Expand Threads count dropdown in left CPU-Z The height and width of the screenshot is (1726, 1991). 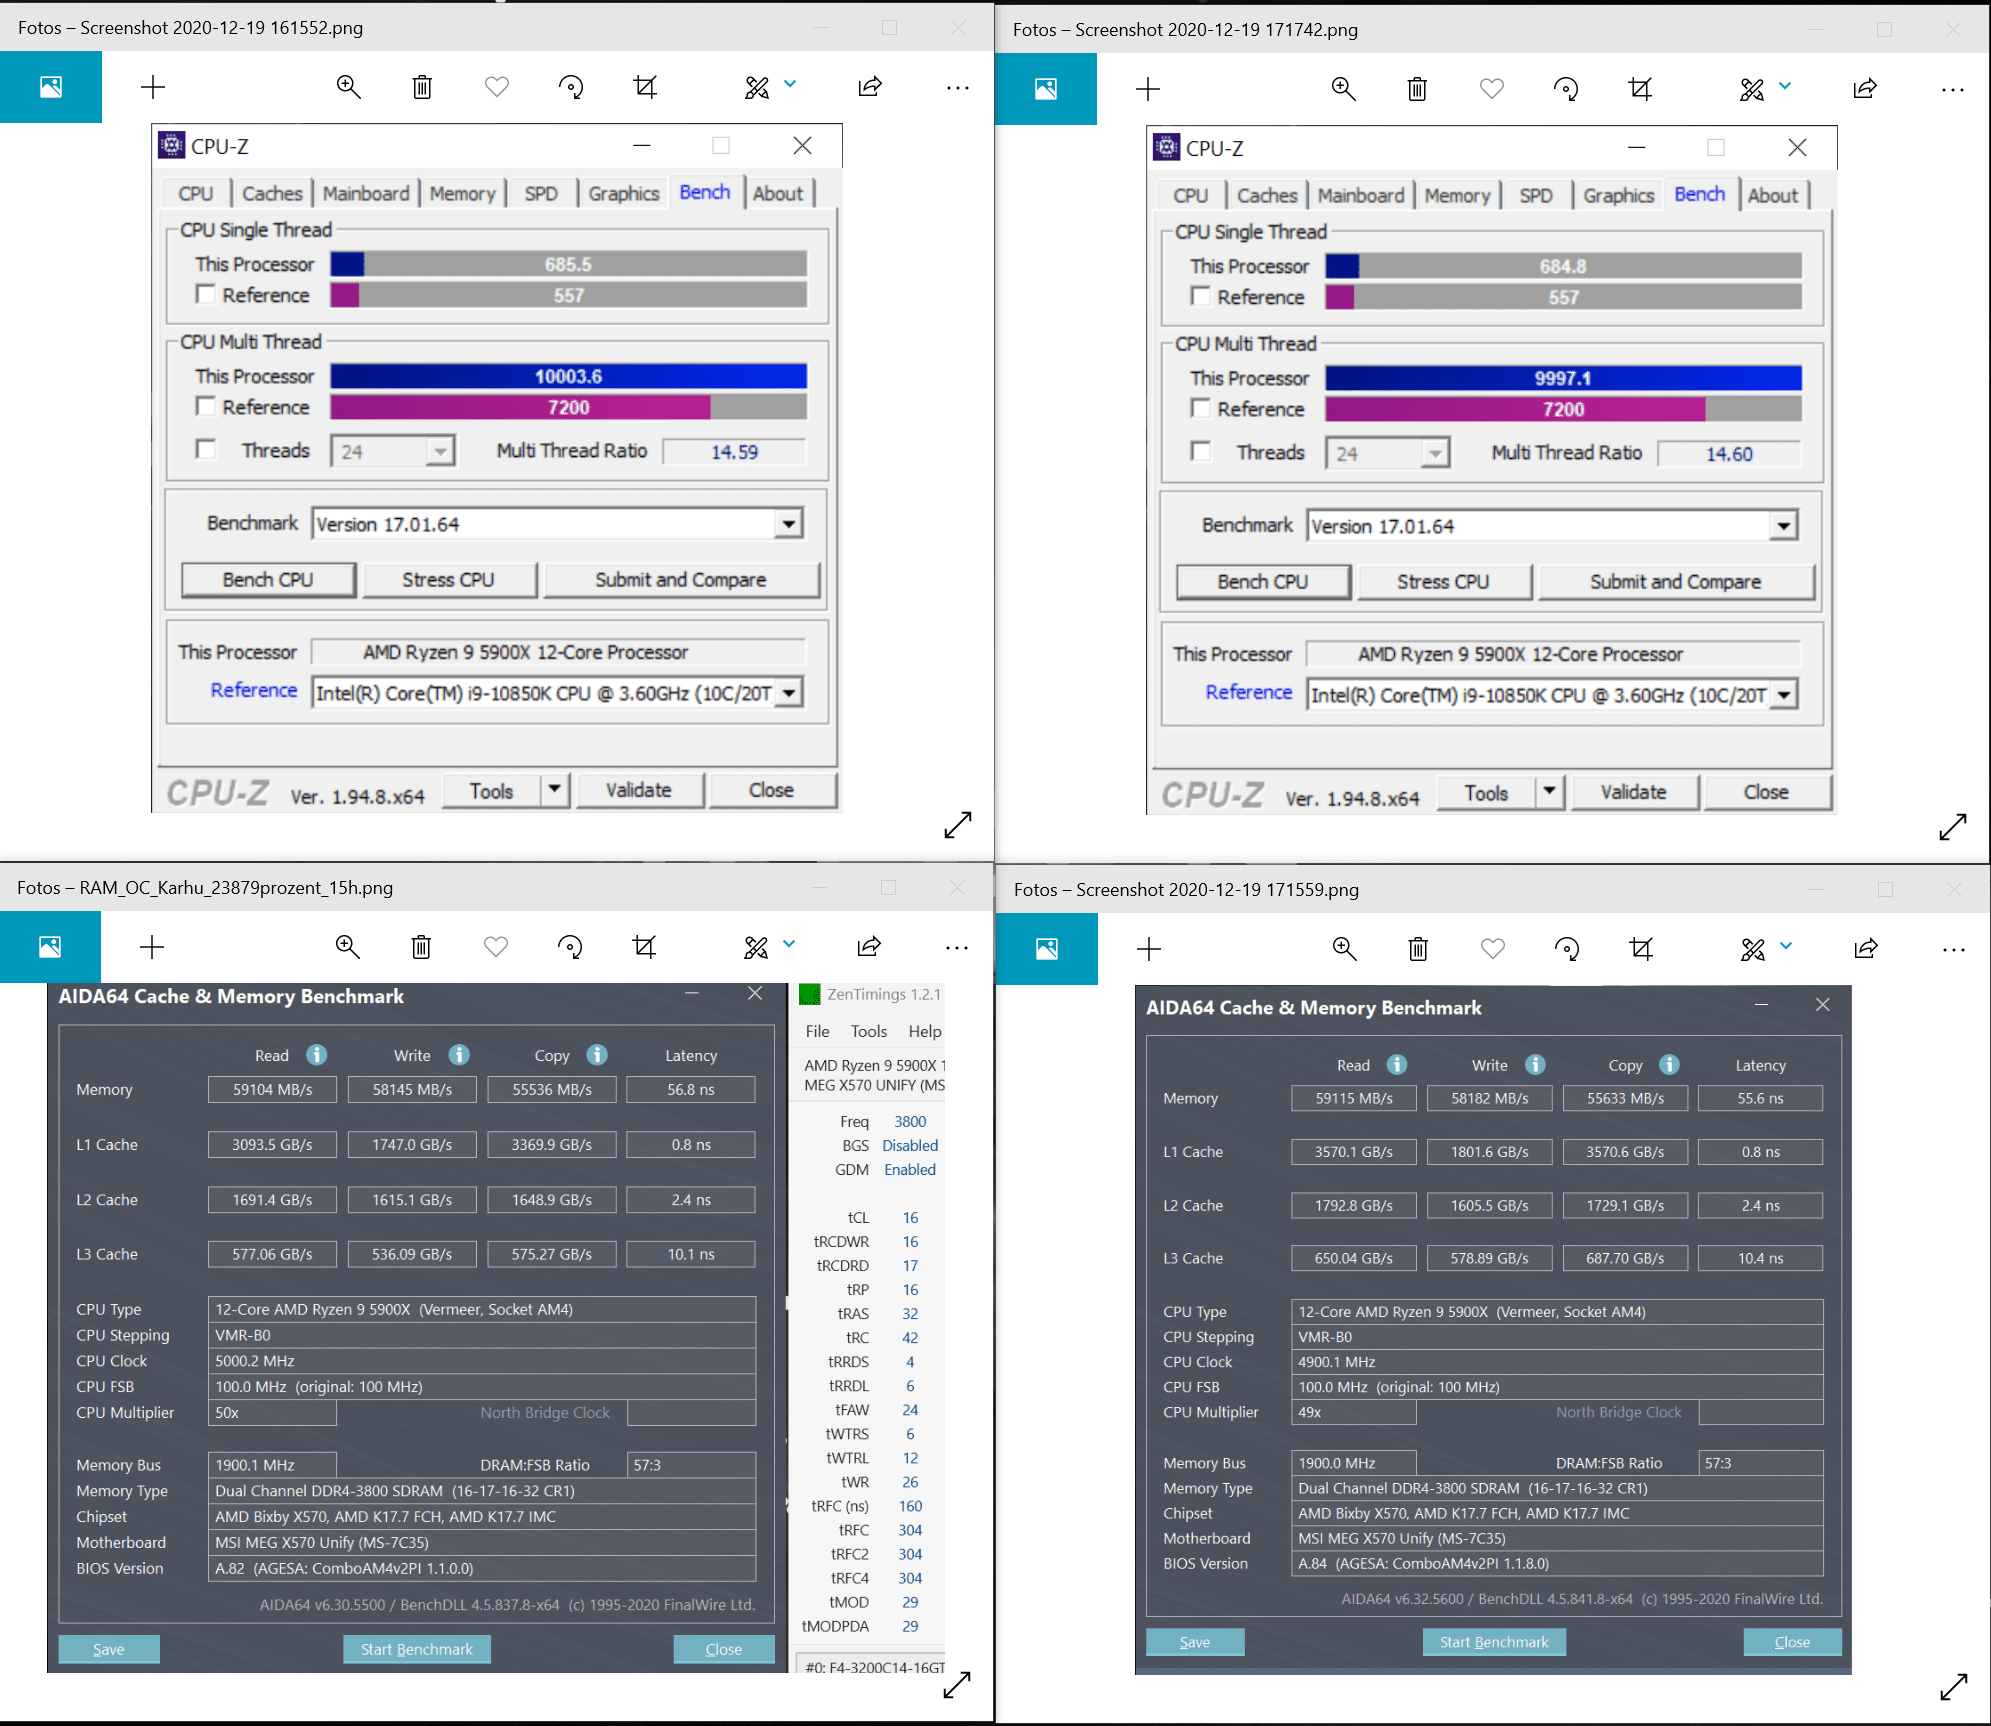click(440, 451)
